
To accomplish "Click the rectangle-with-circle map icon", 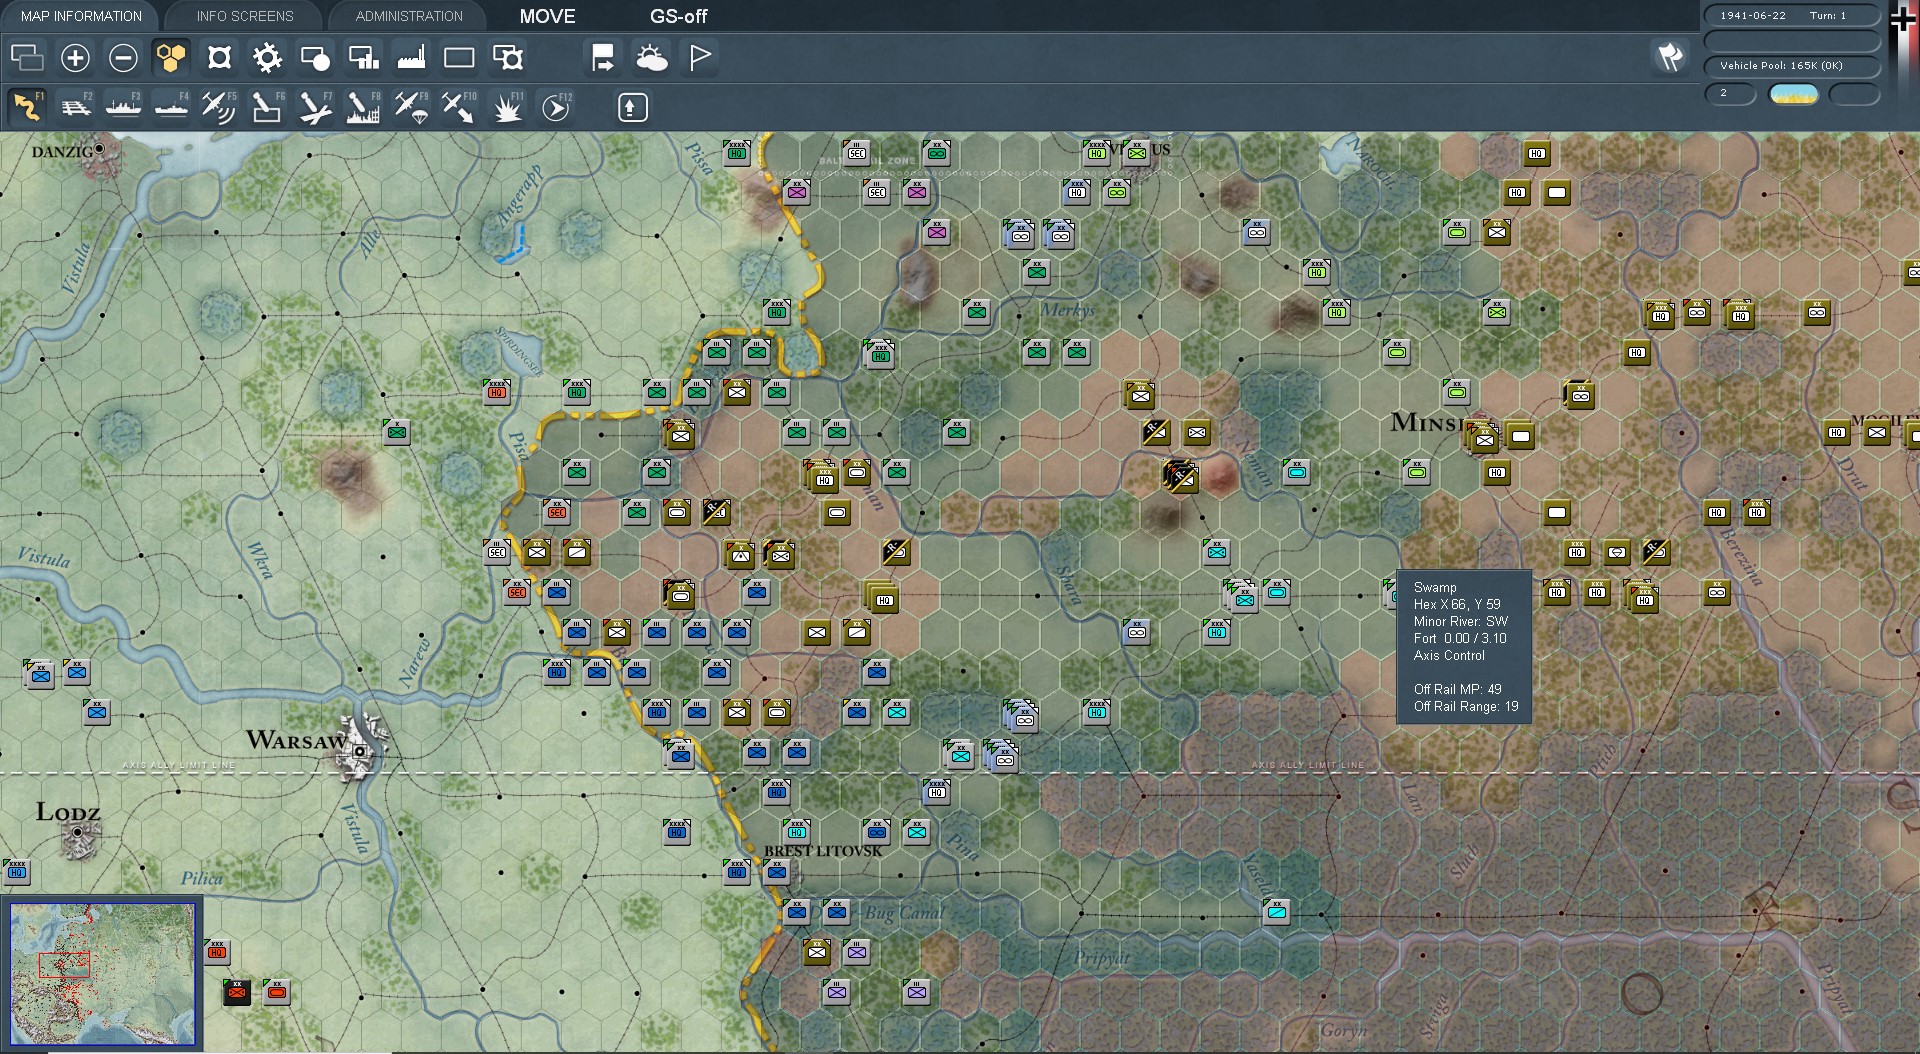I will (x=315, y=58).
